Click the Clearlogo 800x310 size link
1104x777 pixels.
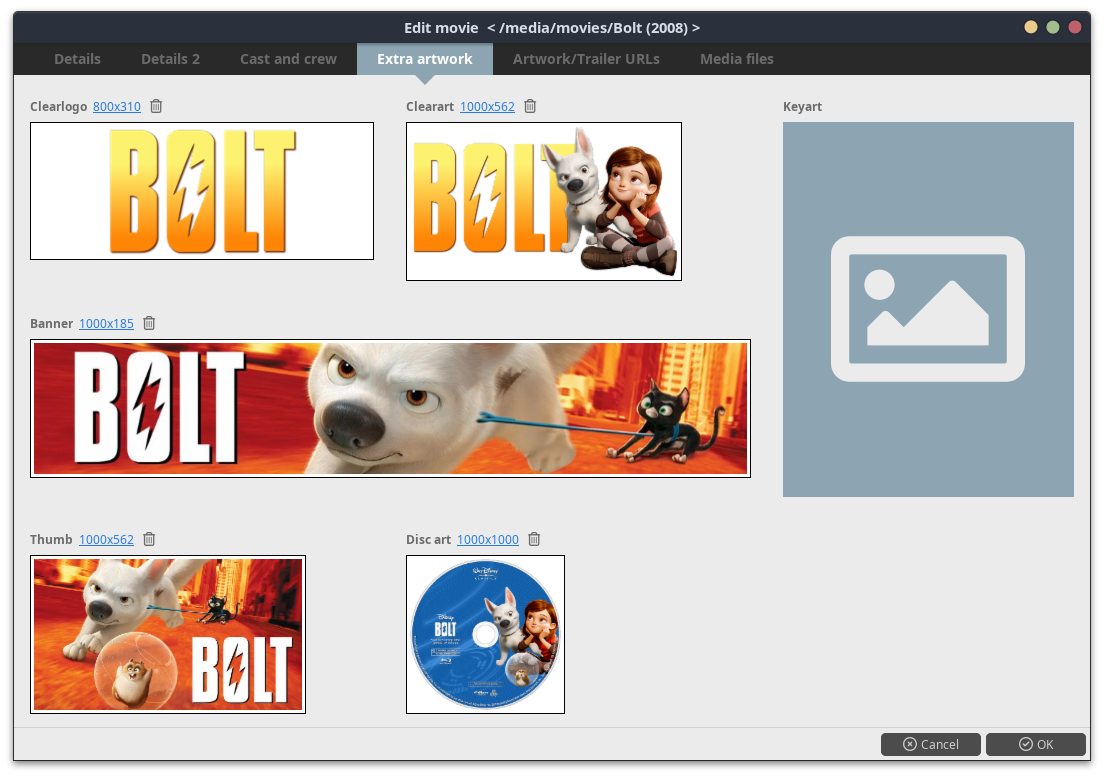[117, 107]
